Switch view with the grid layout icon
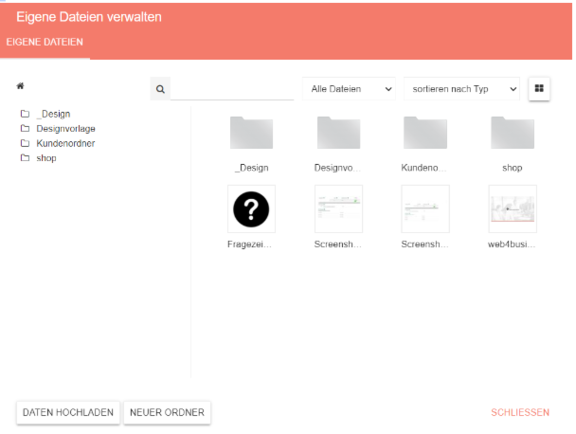Image resolution: width=576 pixels, height=434 pixels. click(x=539, y=89)
